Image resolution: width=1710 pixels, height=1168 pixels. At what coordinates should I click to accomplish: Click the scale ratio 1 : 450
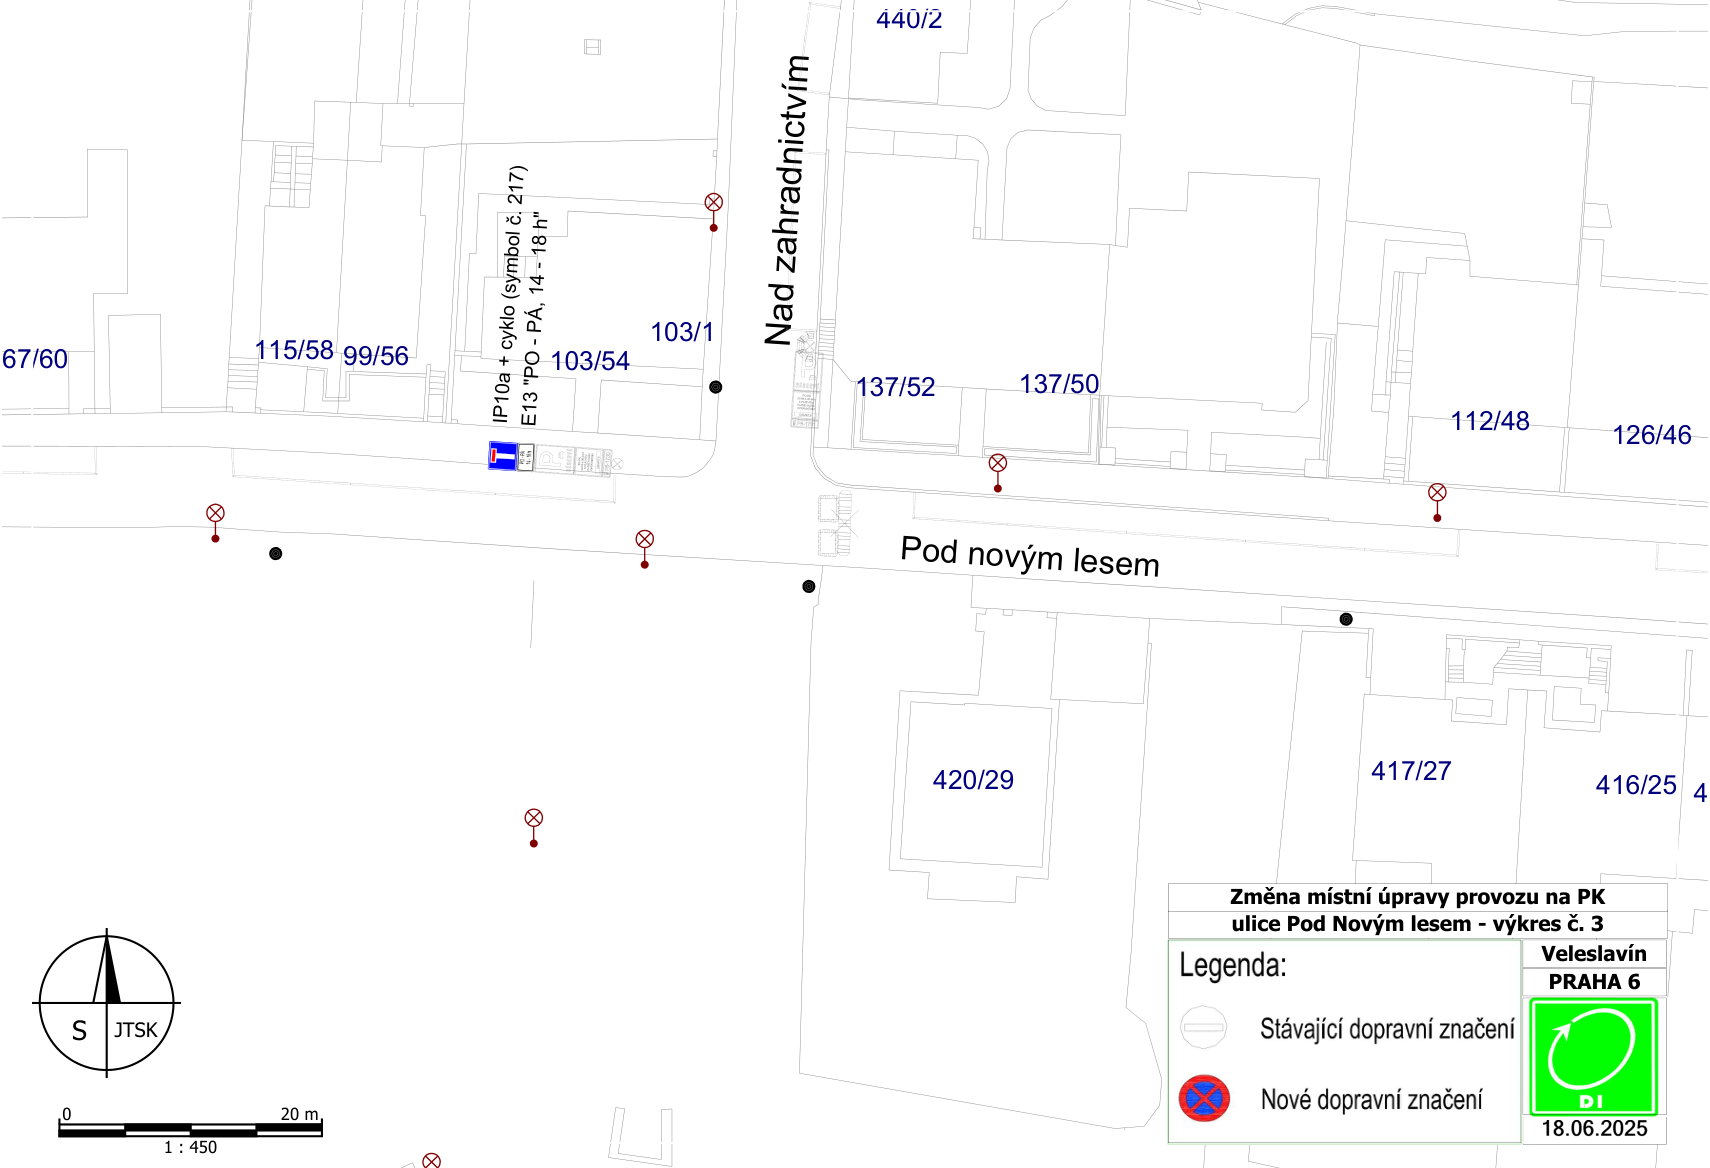click(x=190, y=1148)
